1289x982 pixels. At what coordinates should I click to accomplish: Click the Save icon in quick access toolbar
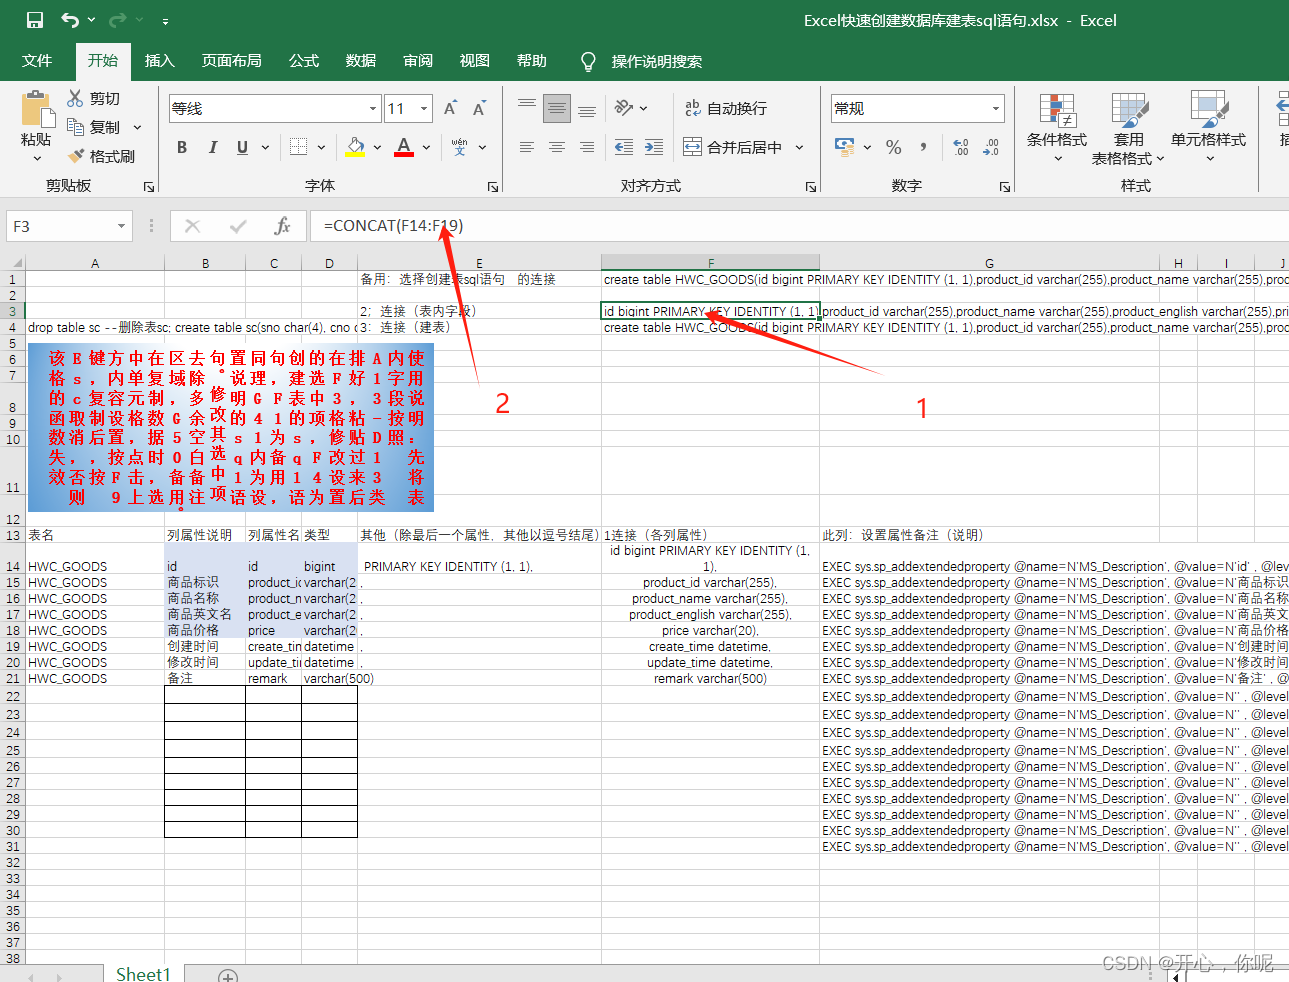(x=35, y=20)
